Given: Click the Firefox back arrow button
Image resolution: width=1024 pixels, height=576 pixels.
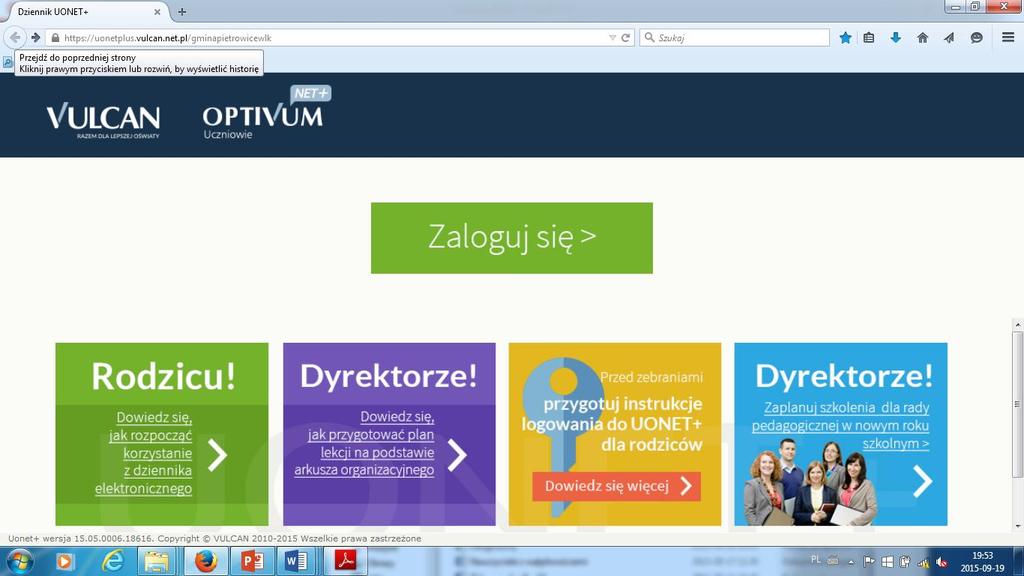Looking at the screenshot, I should point(14,38).
